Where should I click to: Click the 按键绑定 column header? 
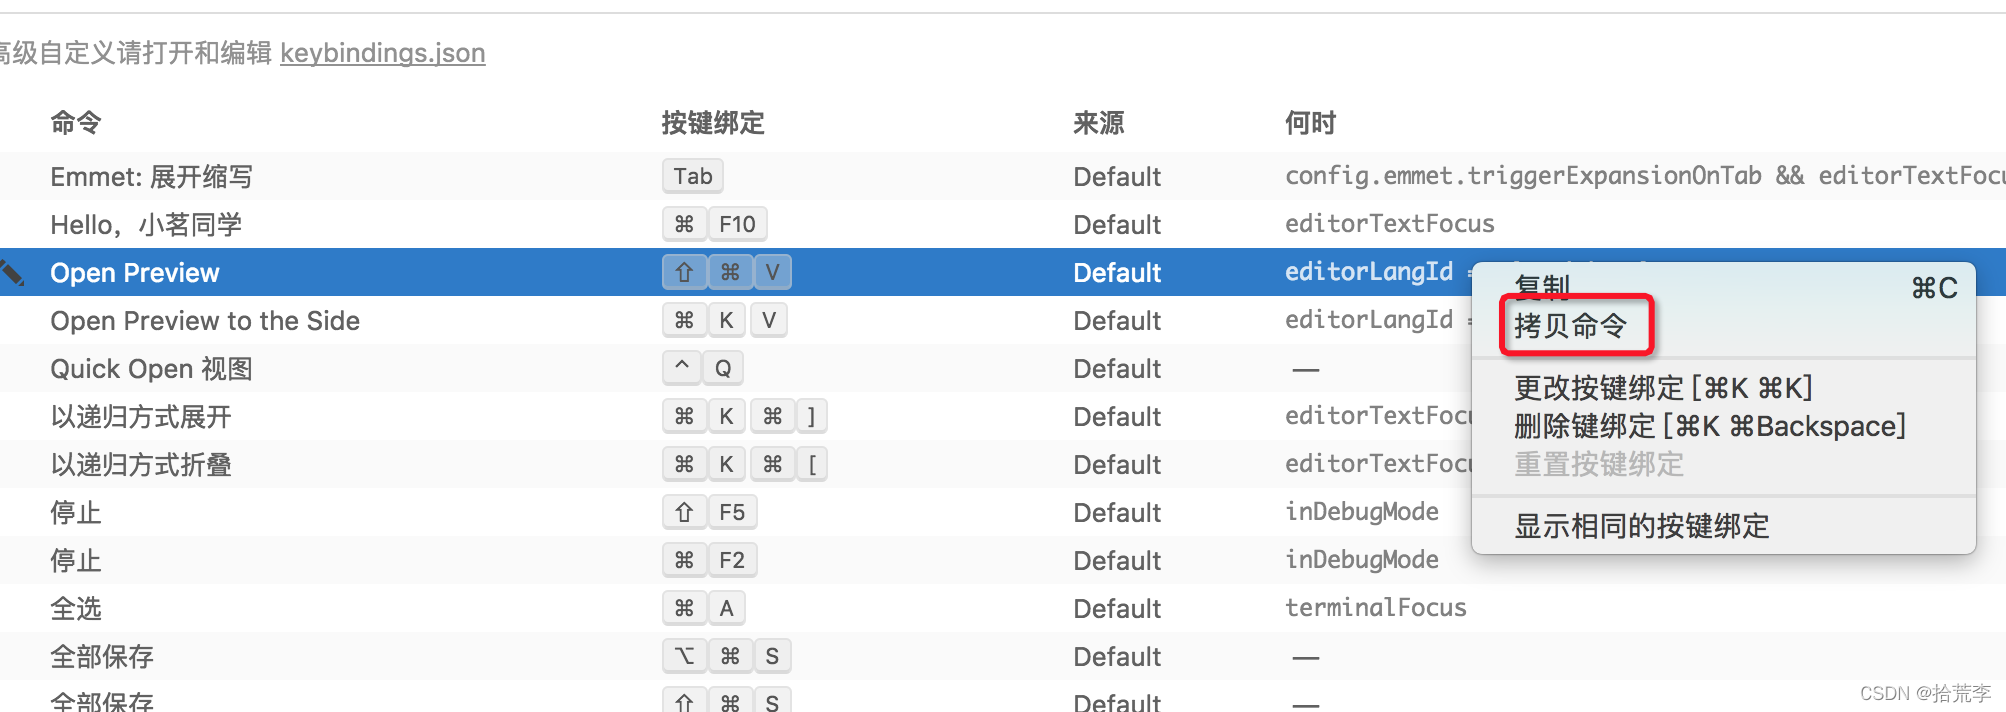pos(713,123)
